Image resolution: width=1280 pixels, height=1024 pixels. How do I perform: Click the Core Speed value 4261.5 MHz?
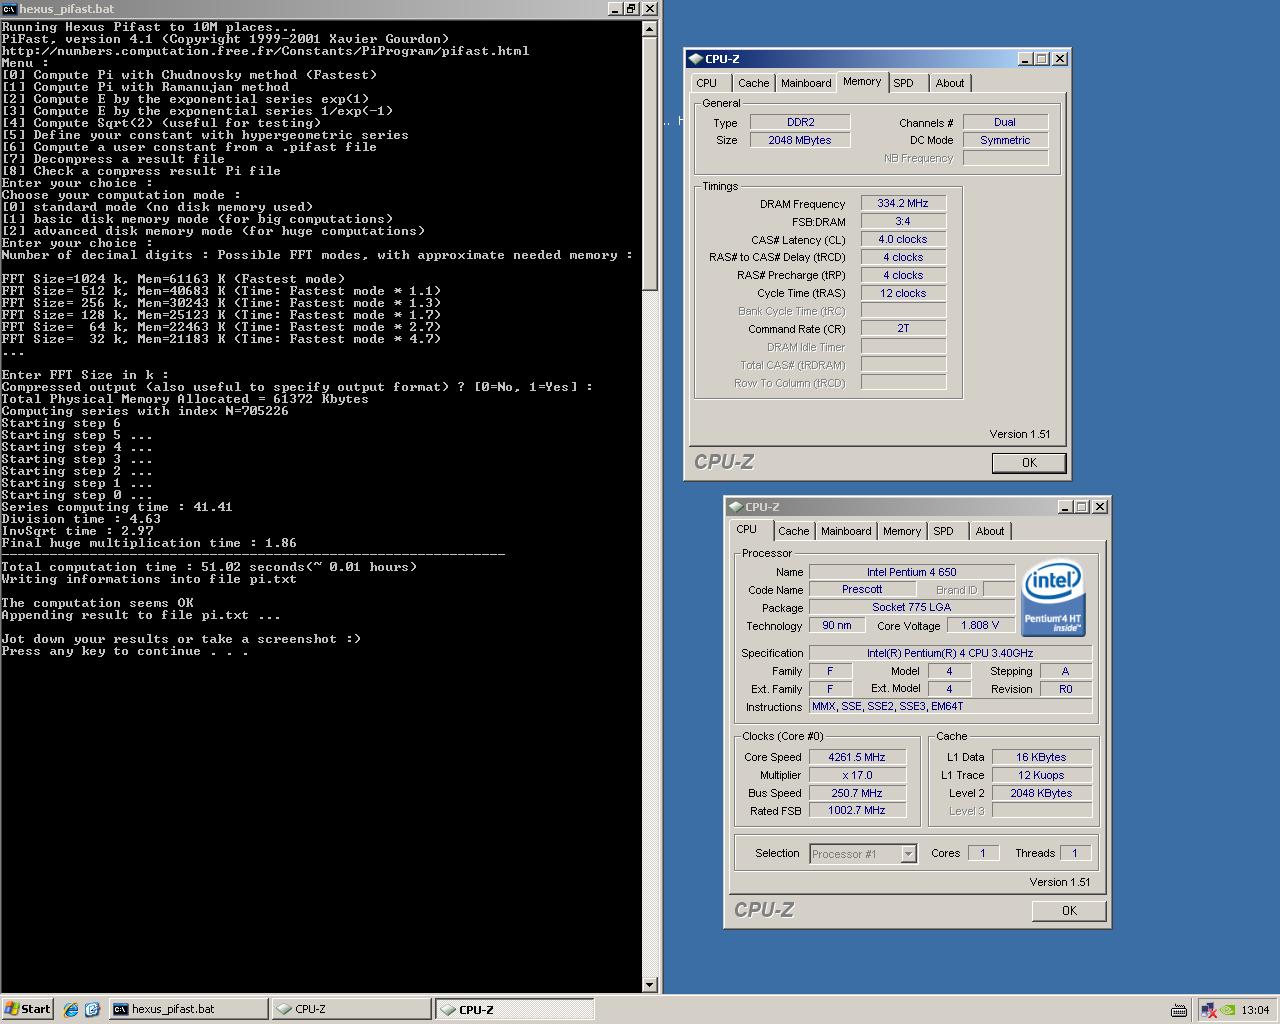pos(857,757)
